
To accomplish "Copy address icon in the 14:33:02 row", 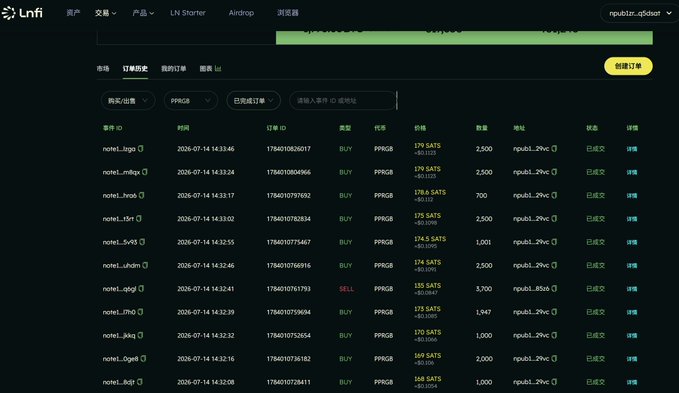I will pos(554,219).
